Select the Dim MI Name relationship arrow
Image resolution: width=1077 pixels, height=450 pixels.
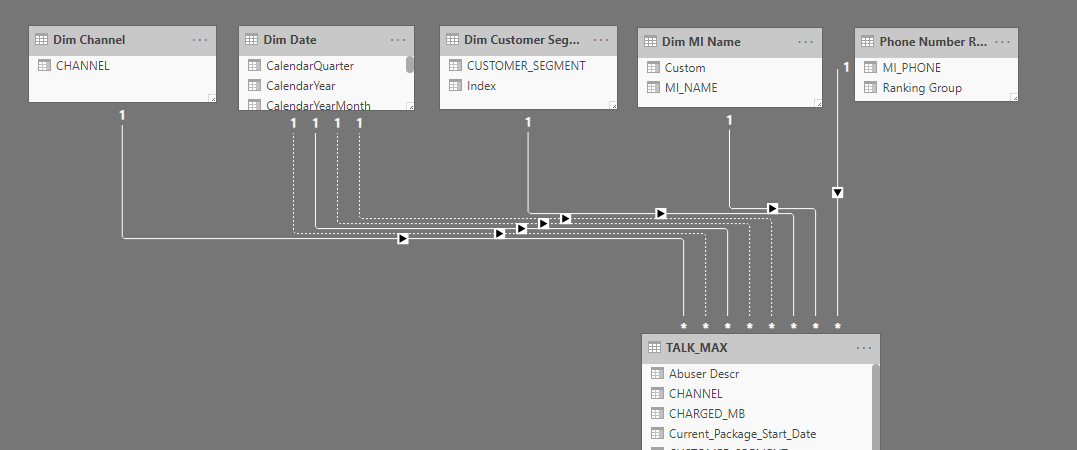pos(773,208)
